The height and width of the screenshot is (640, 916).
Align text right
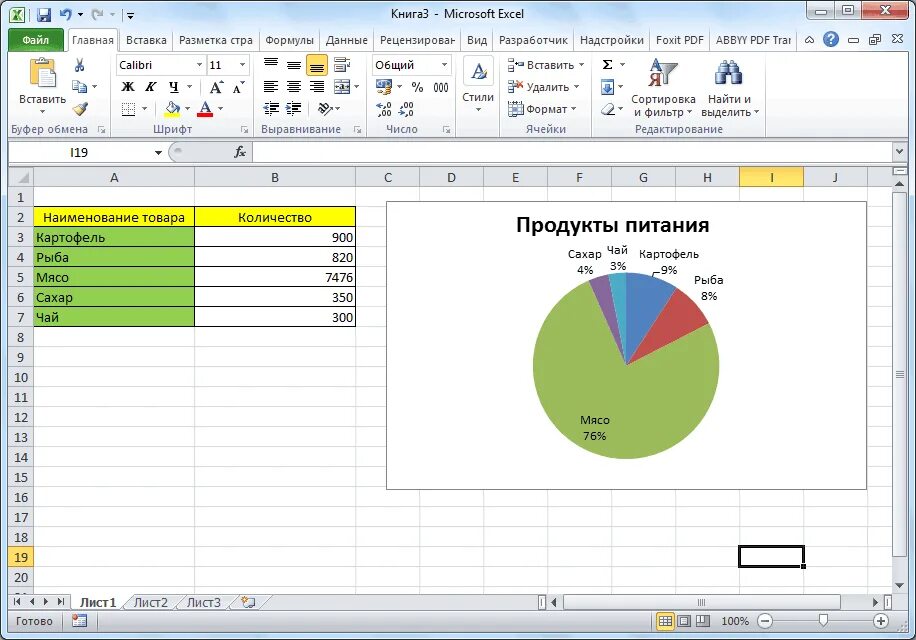(317, 87)
